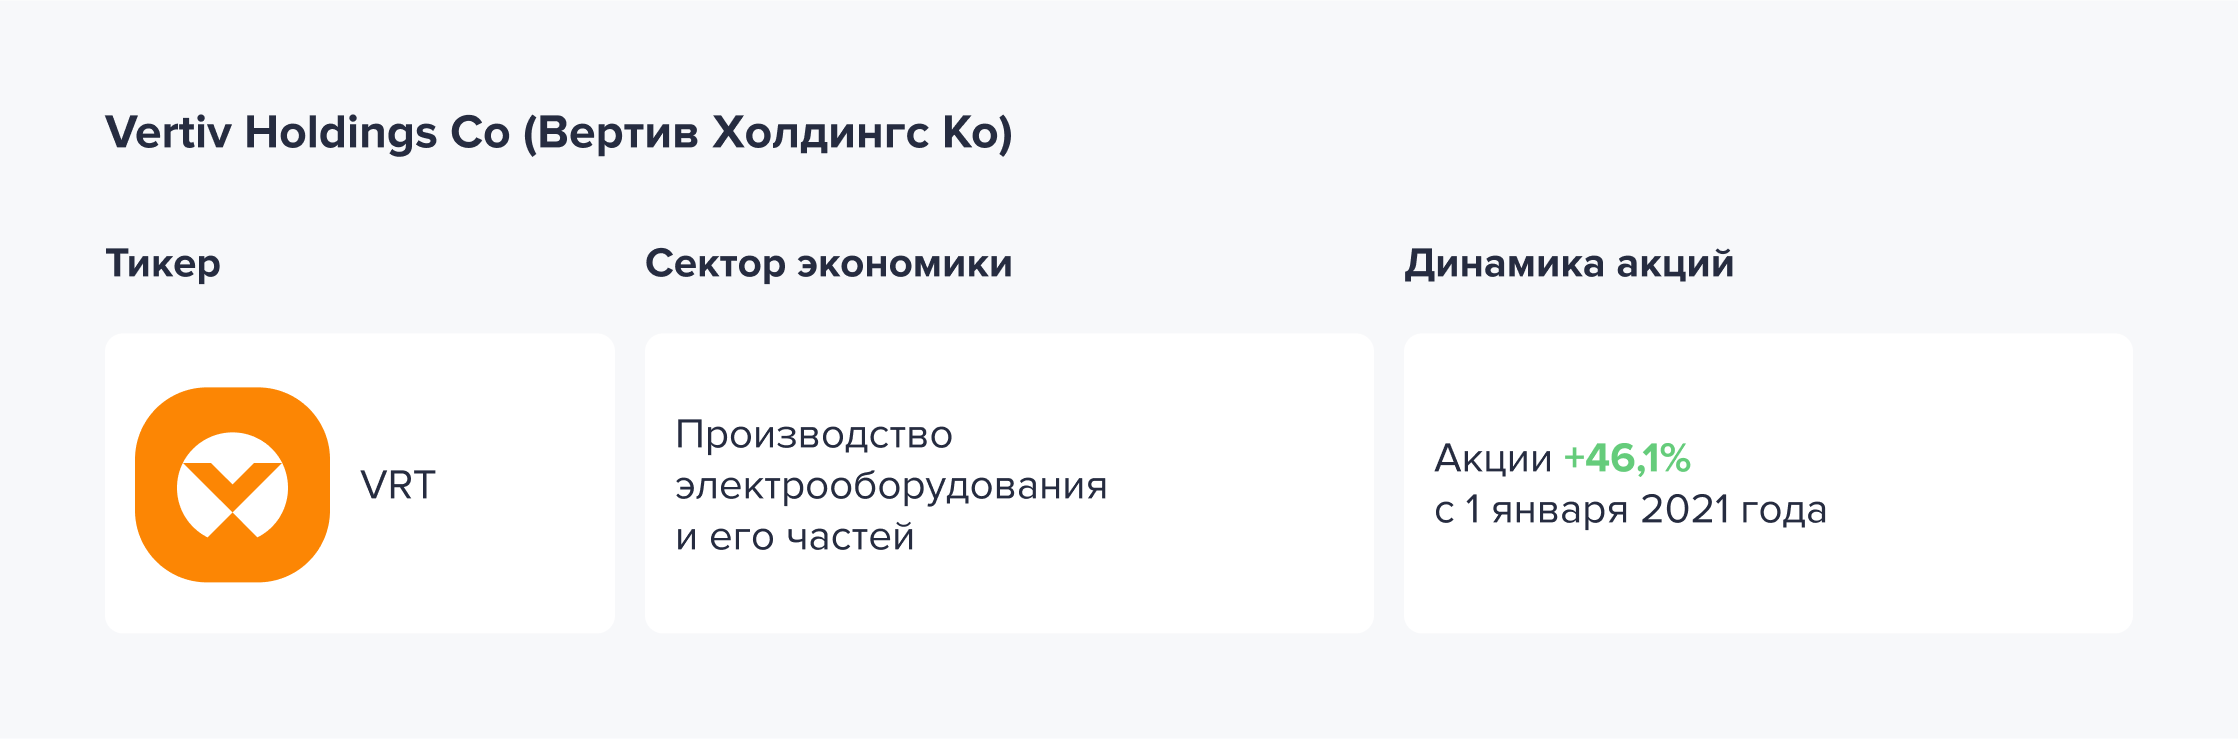This screenshot has width=2238, height=739.
Task: Click the line и его частей
Action: (795, 537)
